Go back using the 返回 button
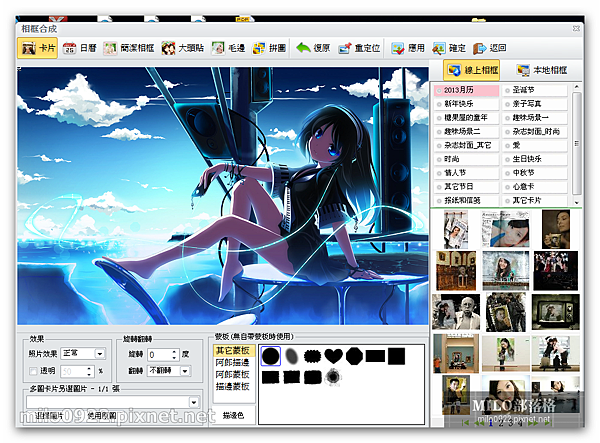The image size is (600, 443). (x=489, y=48)
